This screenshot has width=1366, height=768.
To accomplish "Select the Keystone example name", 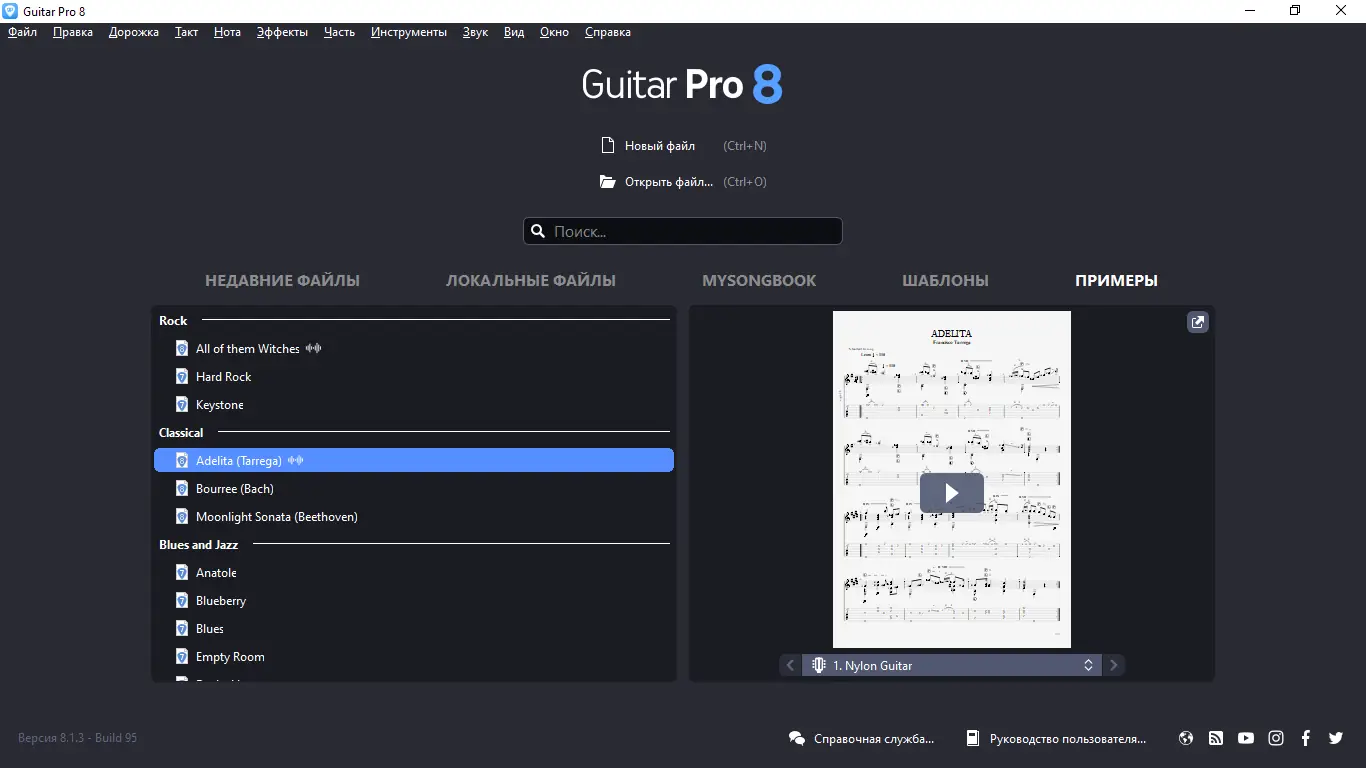I will [x=220, y=405].
